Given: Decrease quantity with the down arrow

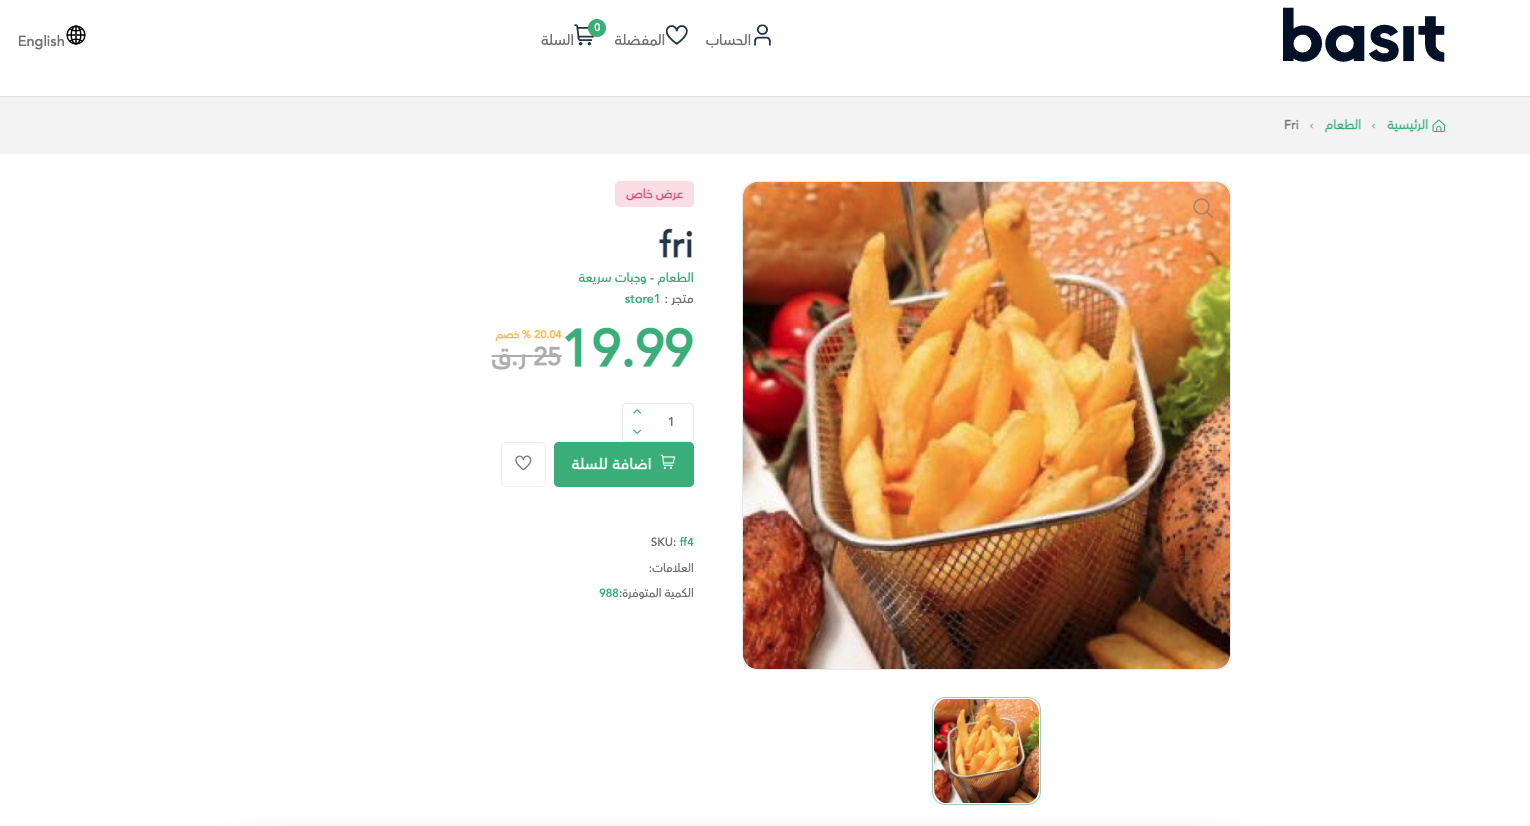Looking at the screenshot, I should point(637,432).
